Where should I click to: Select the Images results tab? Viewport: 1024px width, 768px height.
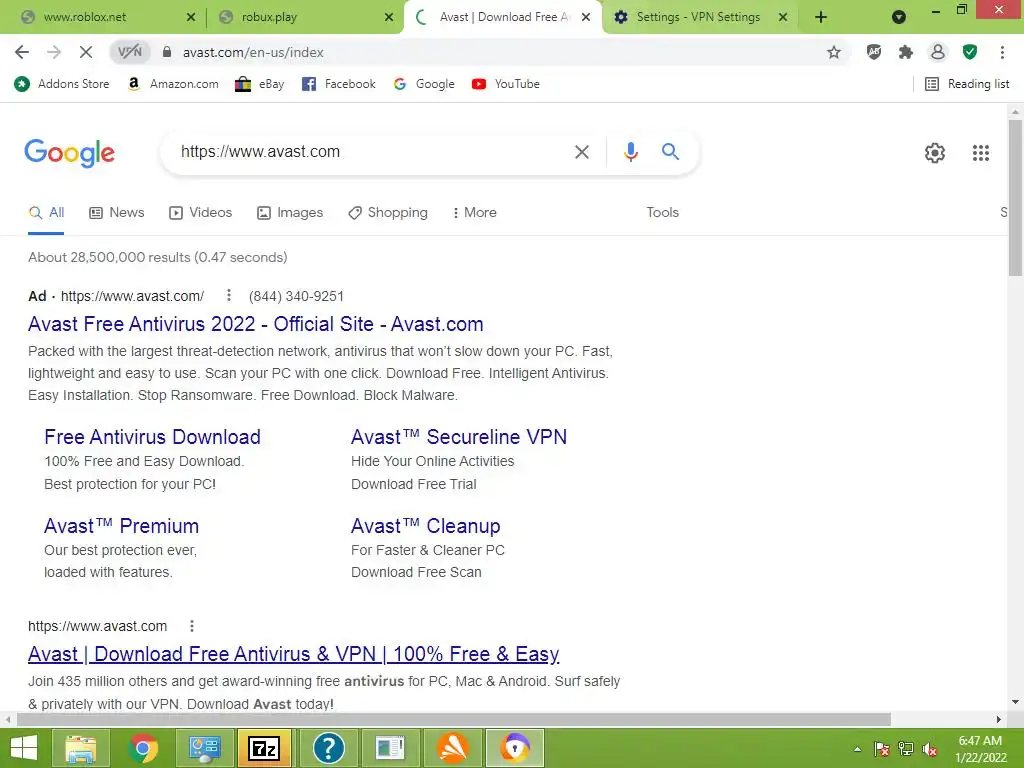[x=290, y=213]
